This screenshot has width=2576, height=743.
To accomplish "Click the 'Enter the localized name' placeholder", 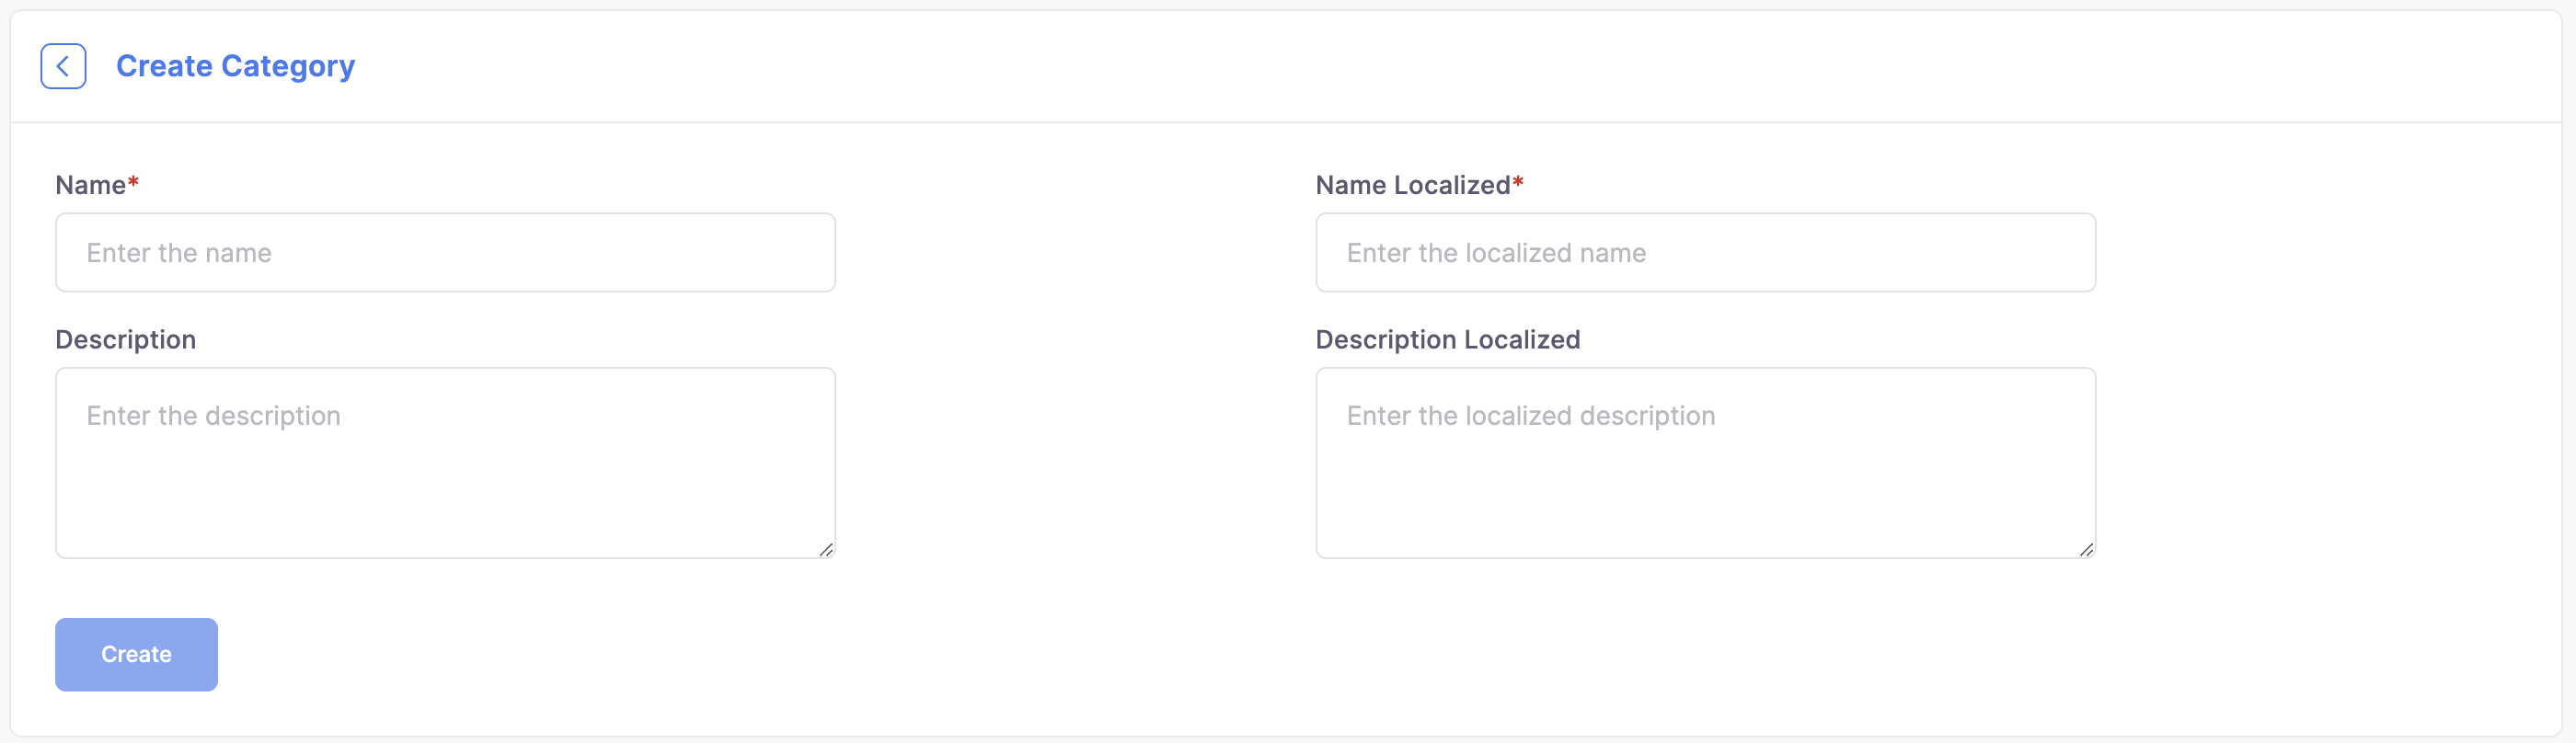I will pos(1496,253).
